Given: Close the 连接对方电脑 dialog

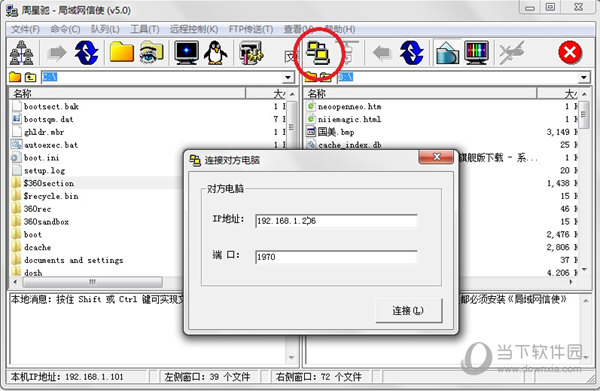Looking at the screenshot, I should pos(437,156).
